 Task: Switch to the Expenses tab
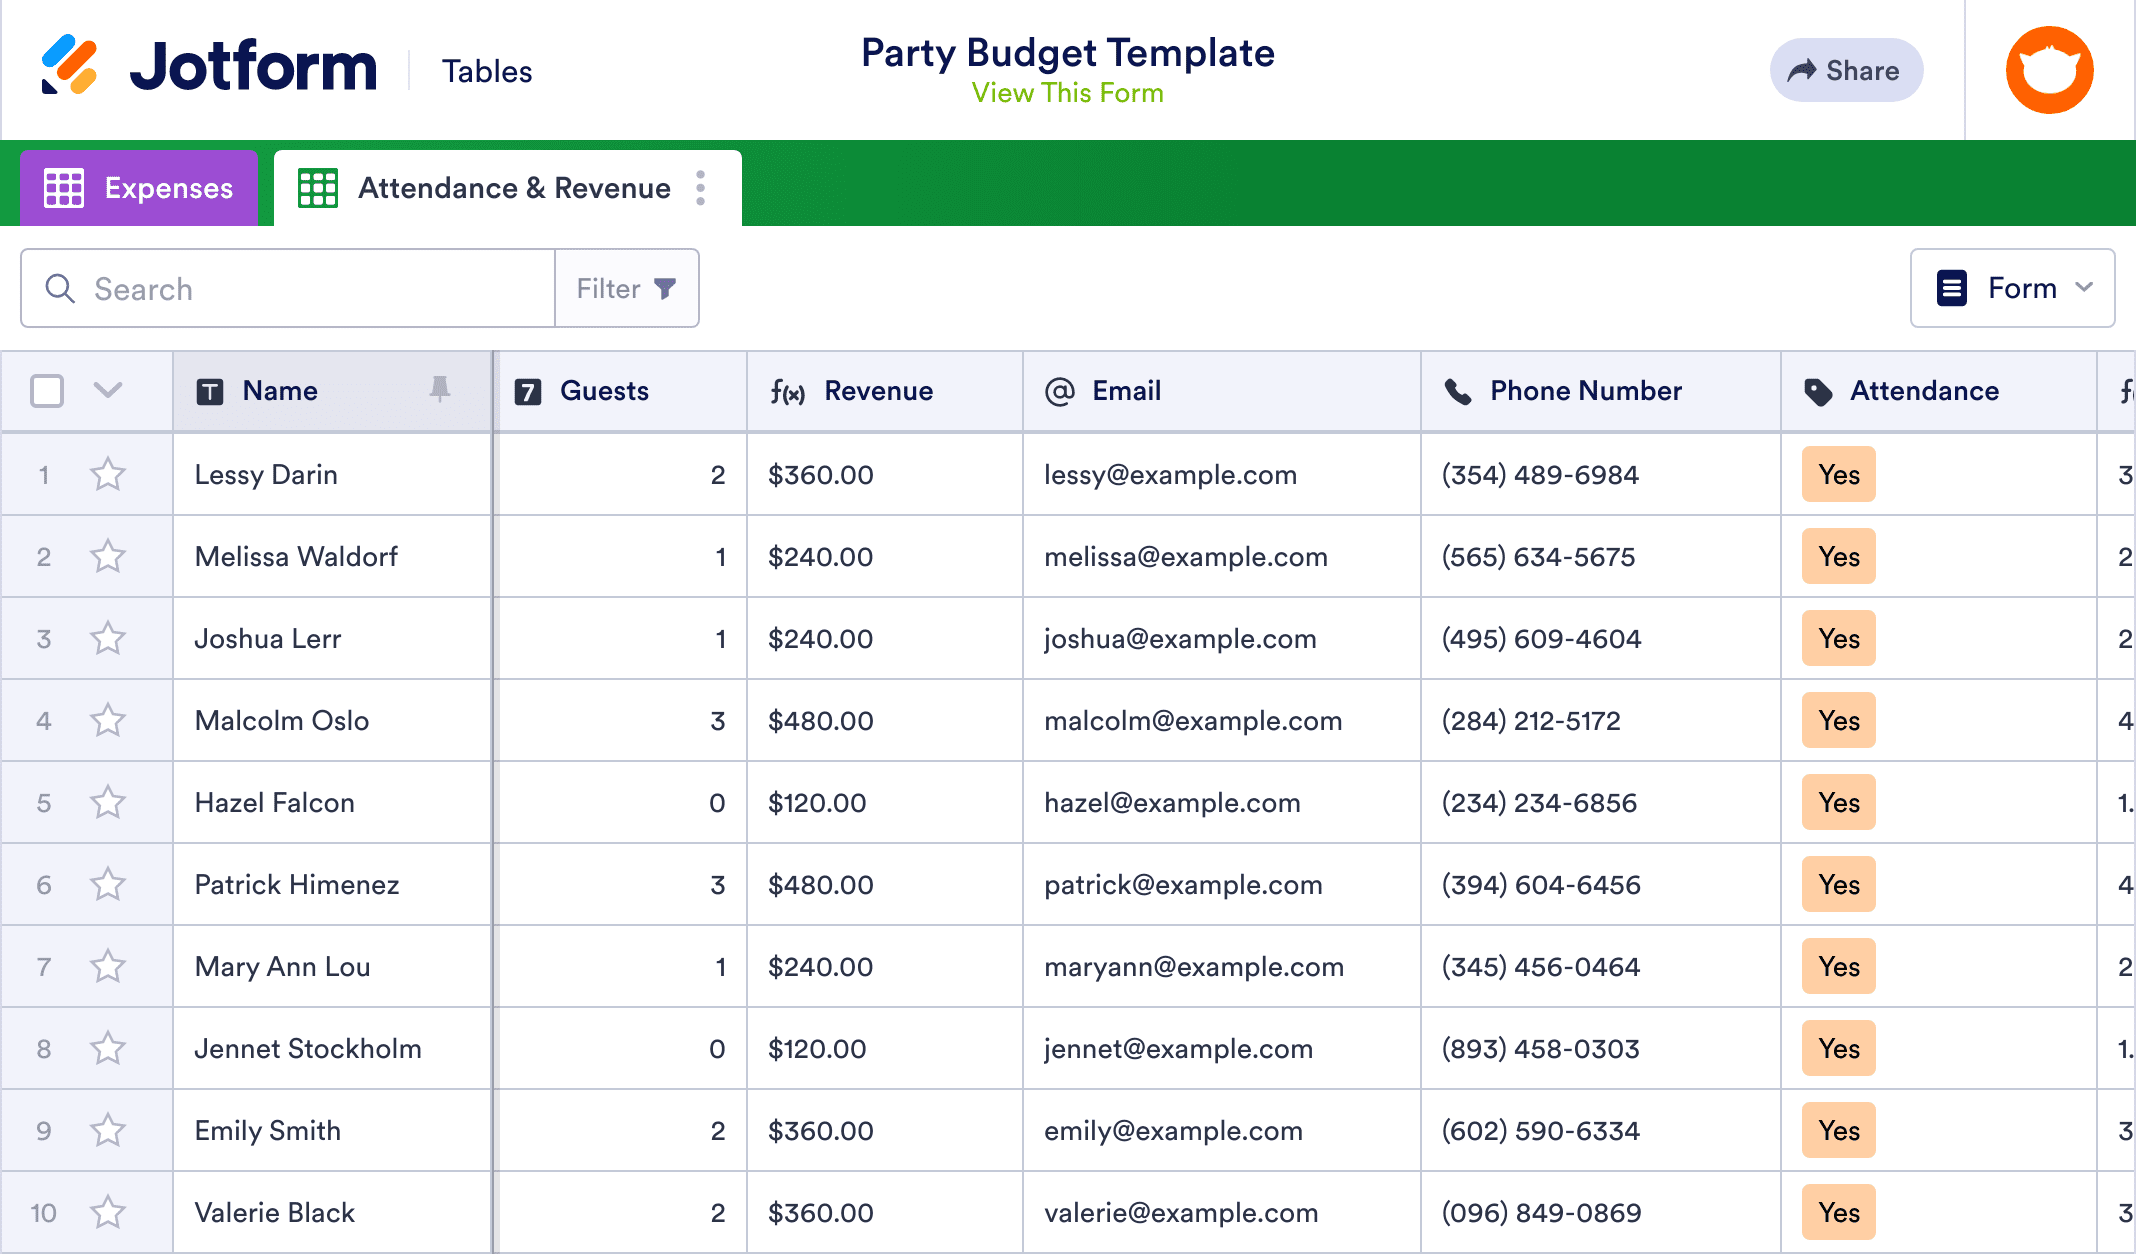tap(139, 188)
